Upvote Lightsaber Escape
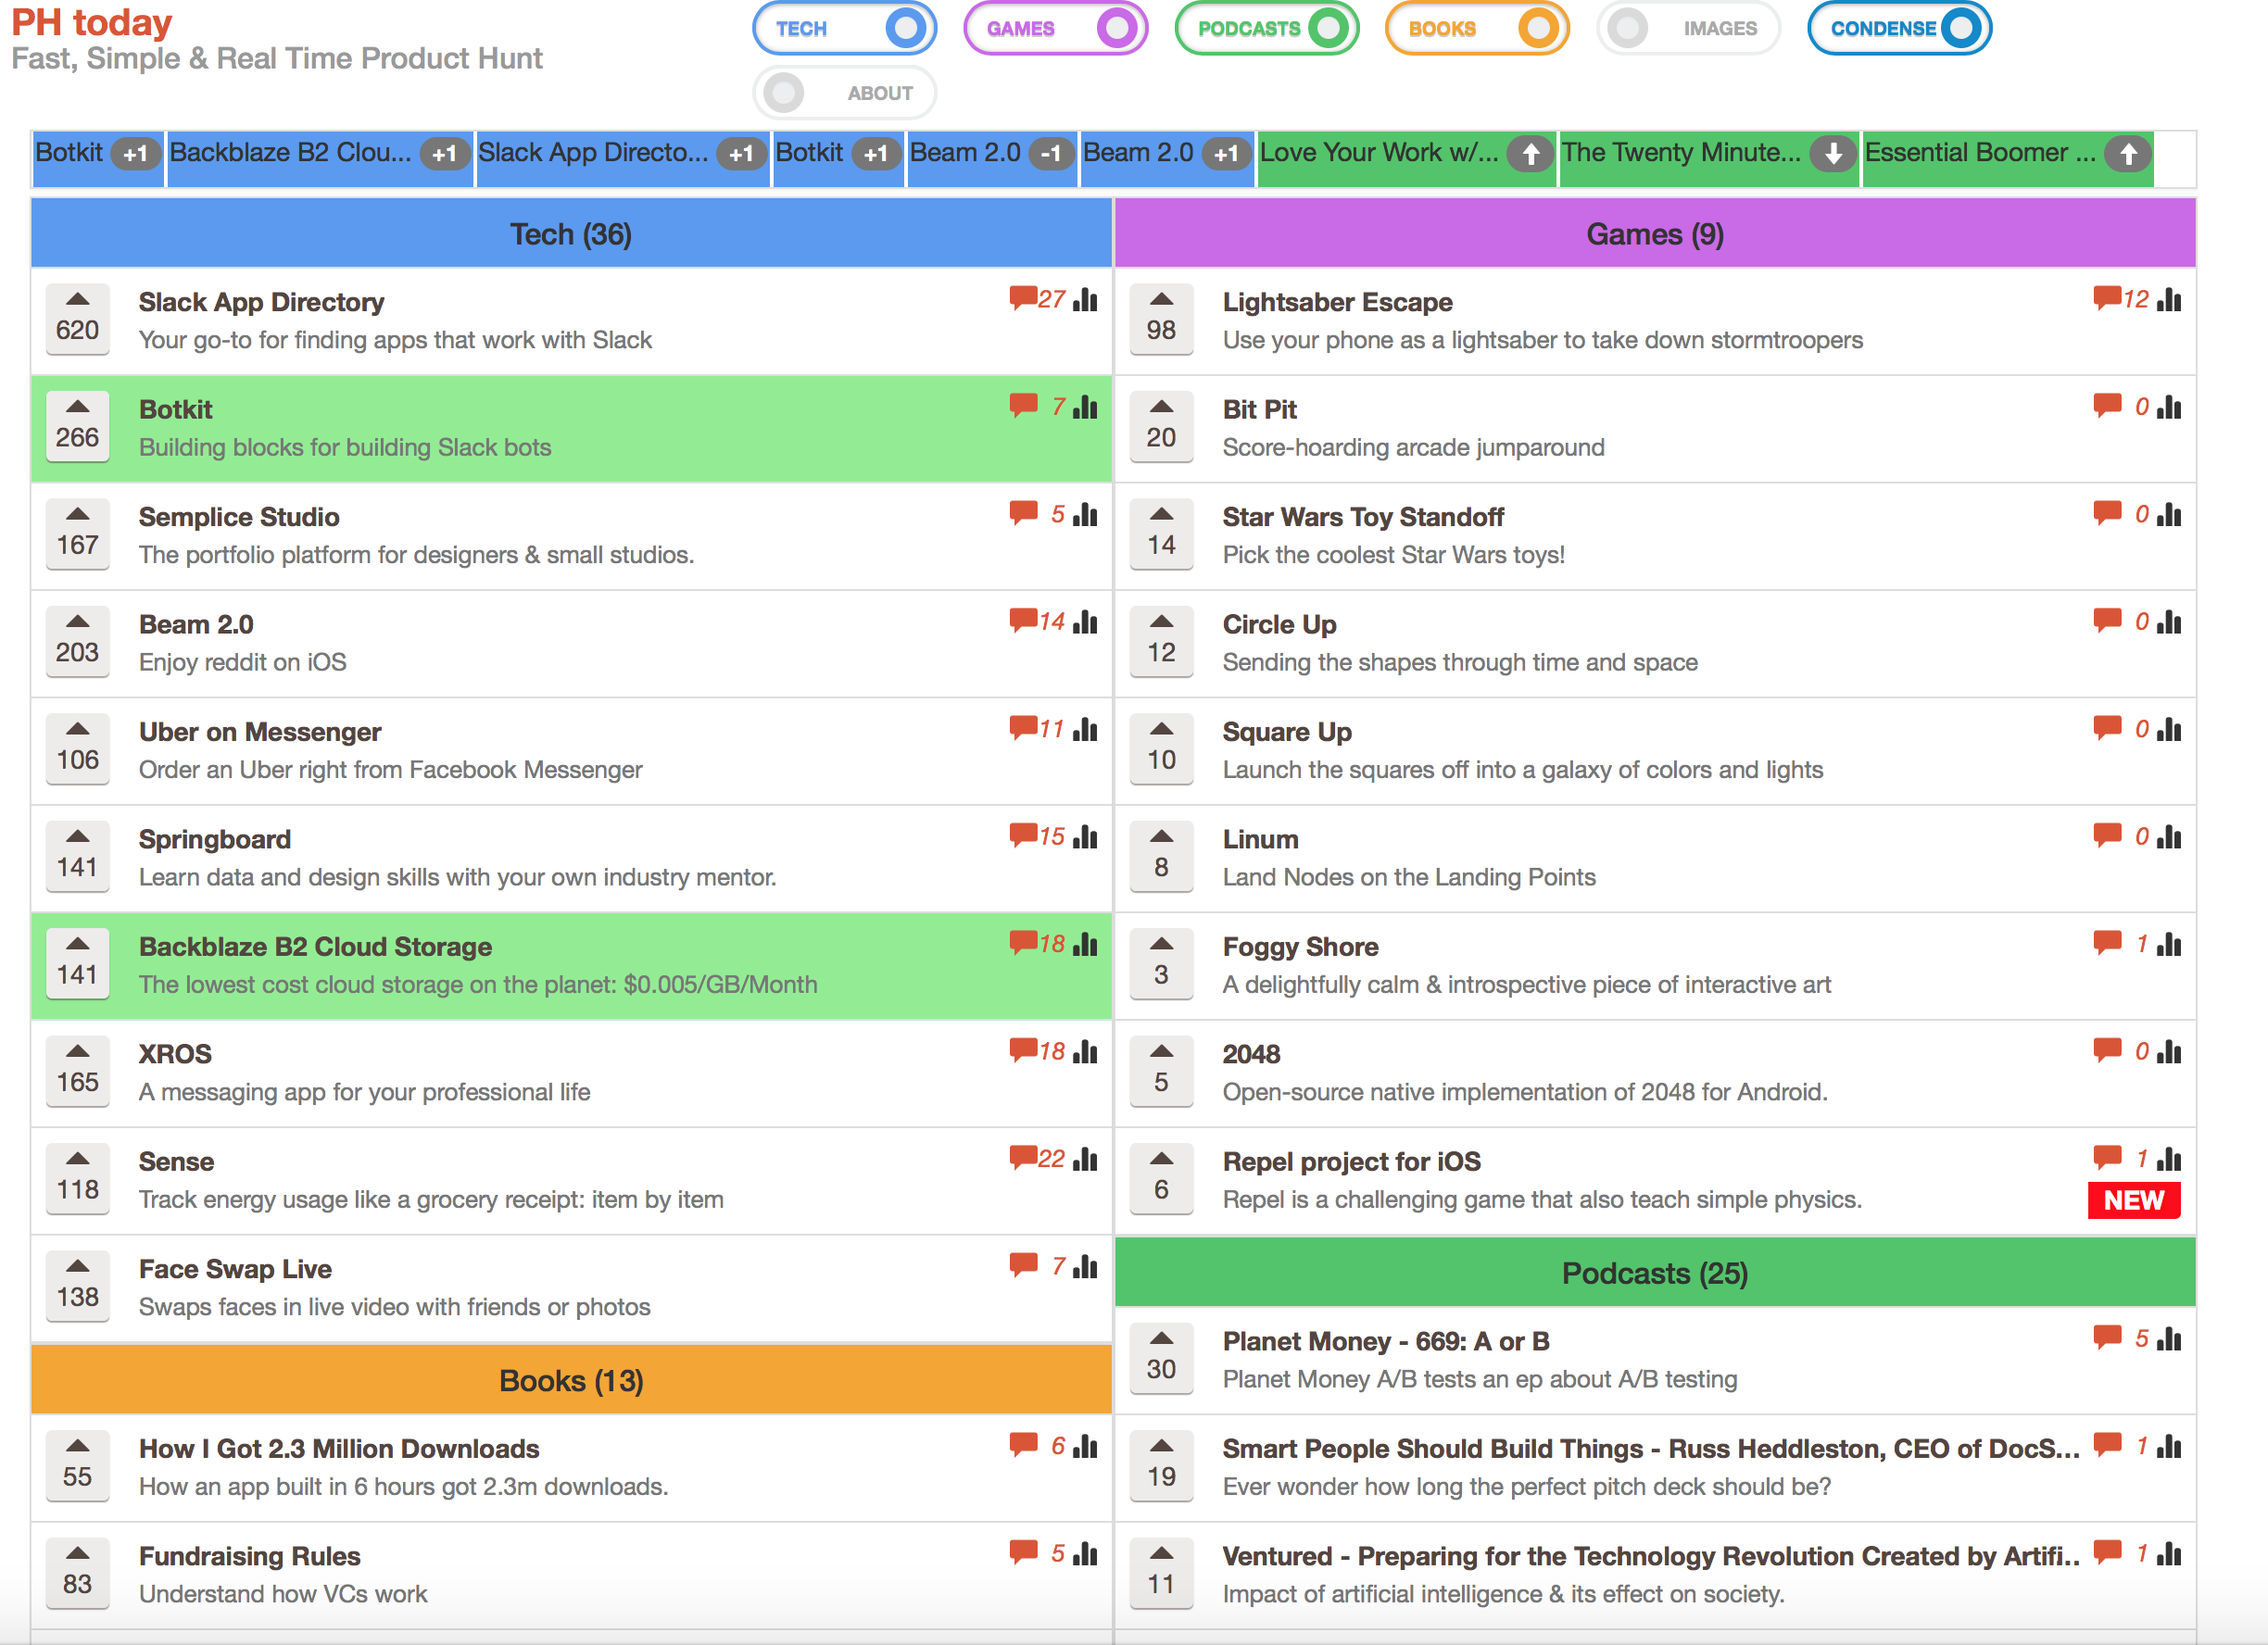Viewport: 2268px width, 1645px height. click(x=1161, y=318)
